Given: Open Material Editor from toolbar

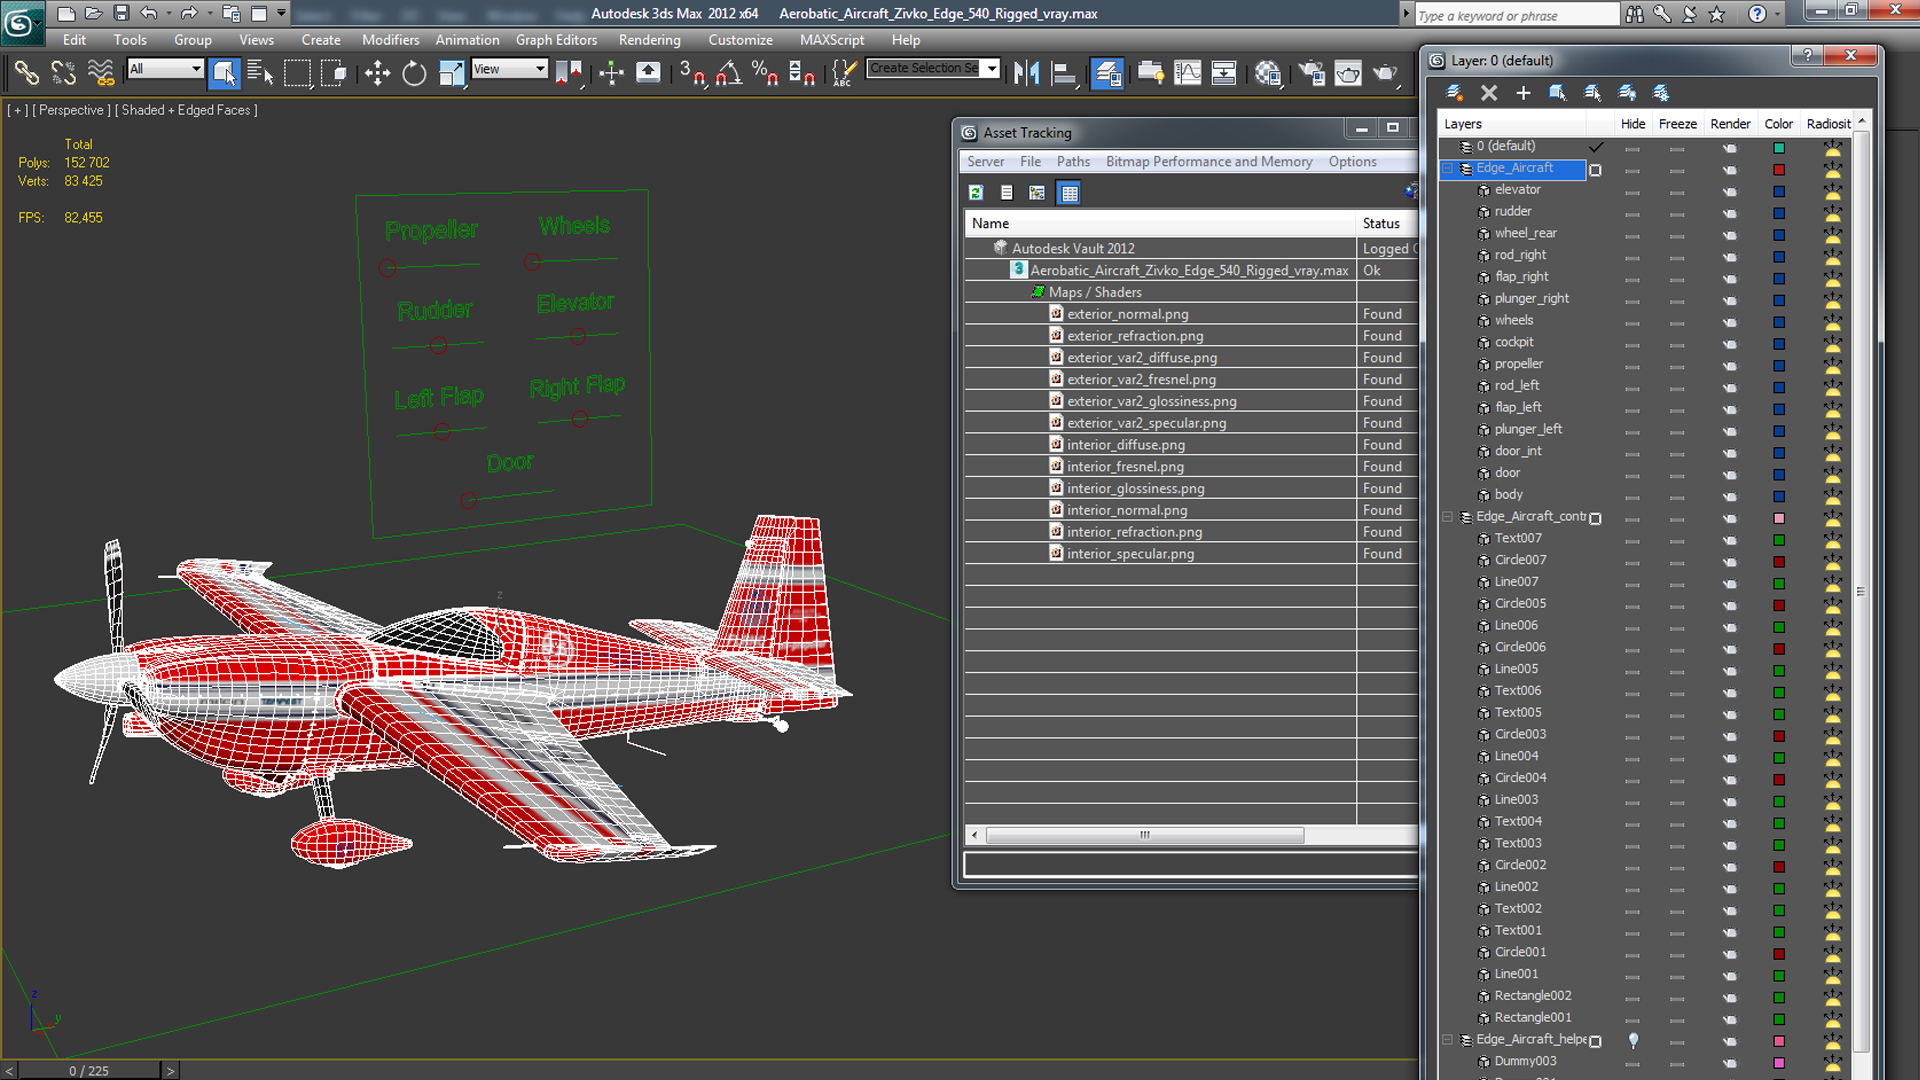Looking at the screenshot, I should (x=1268, y=73).
